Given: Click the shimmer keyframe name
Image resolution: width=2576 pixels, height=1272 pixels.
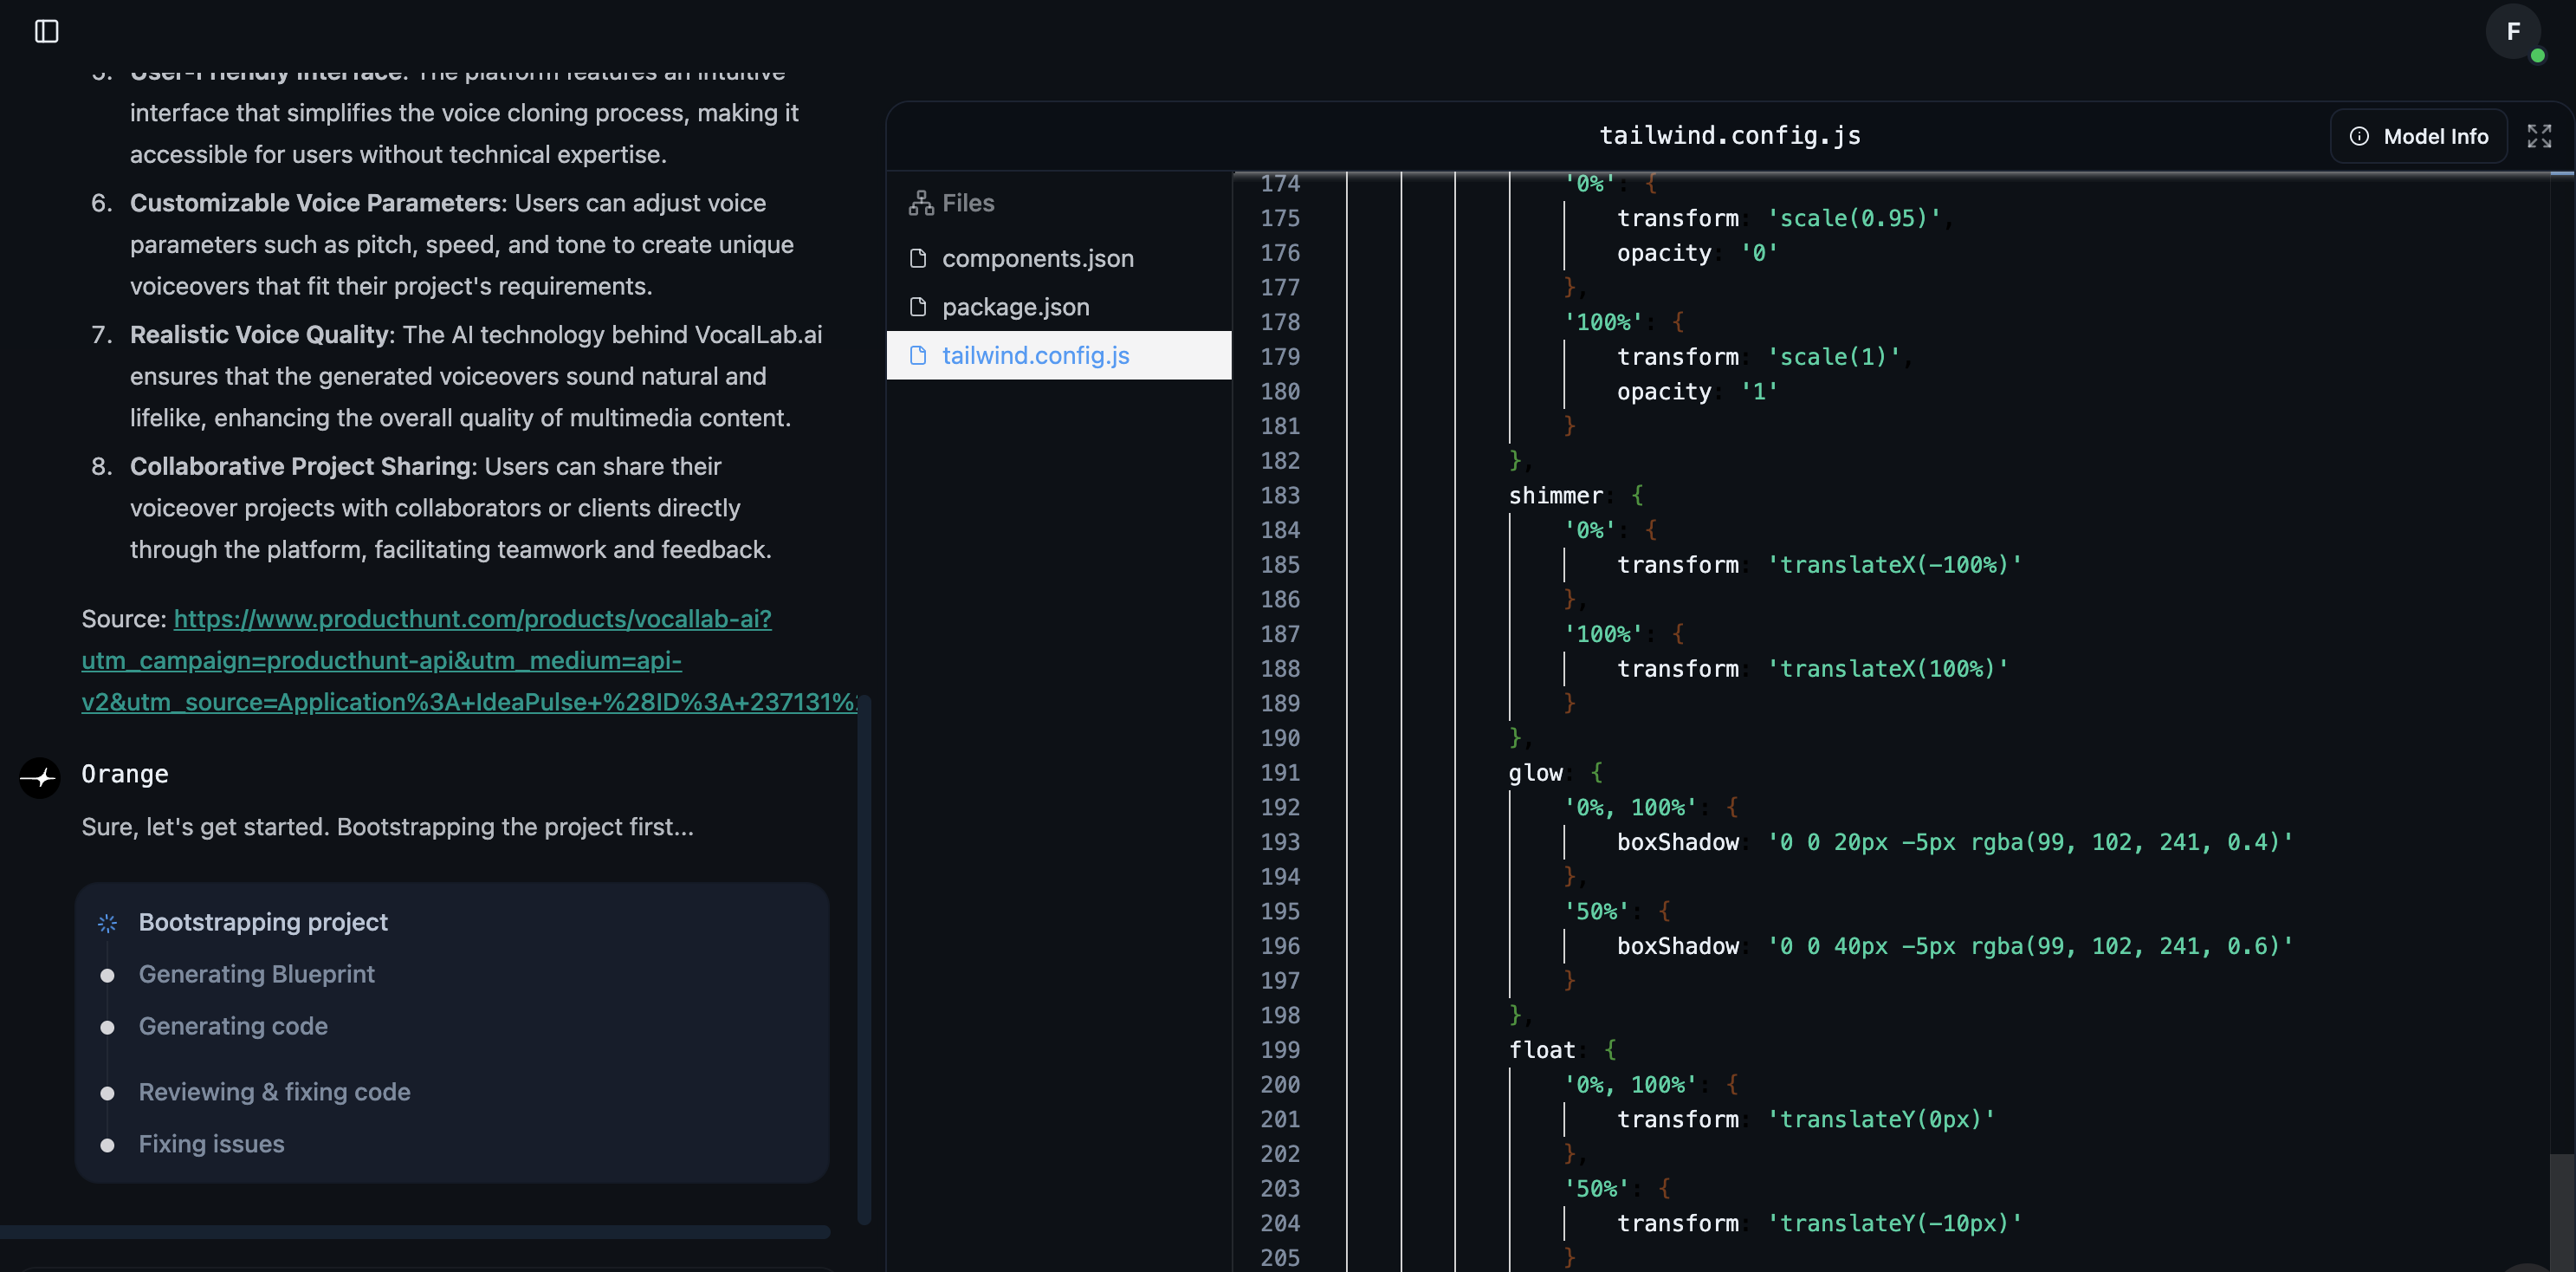Looking at the screenshot, I should (x=1555, y=496).
